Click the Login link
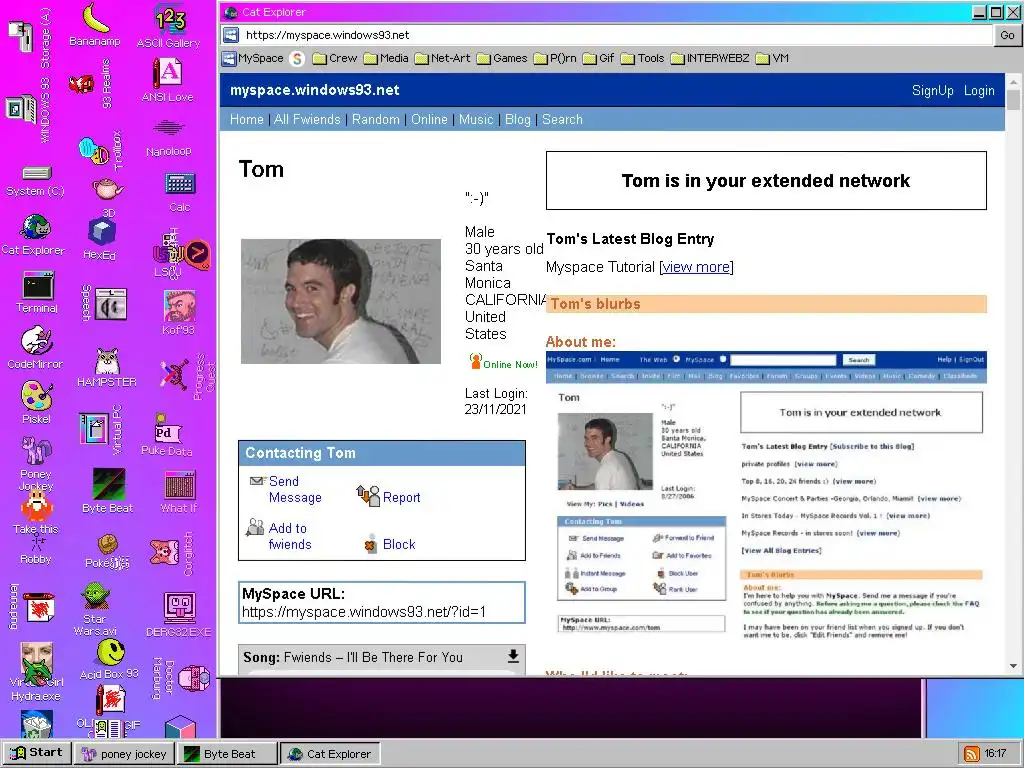Viewport: 1024px width, 768px height. (979, 91)
